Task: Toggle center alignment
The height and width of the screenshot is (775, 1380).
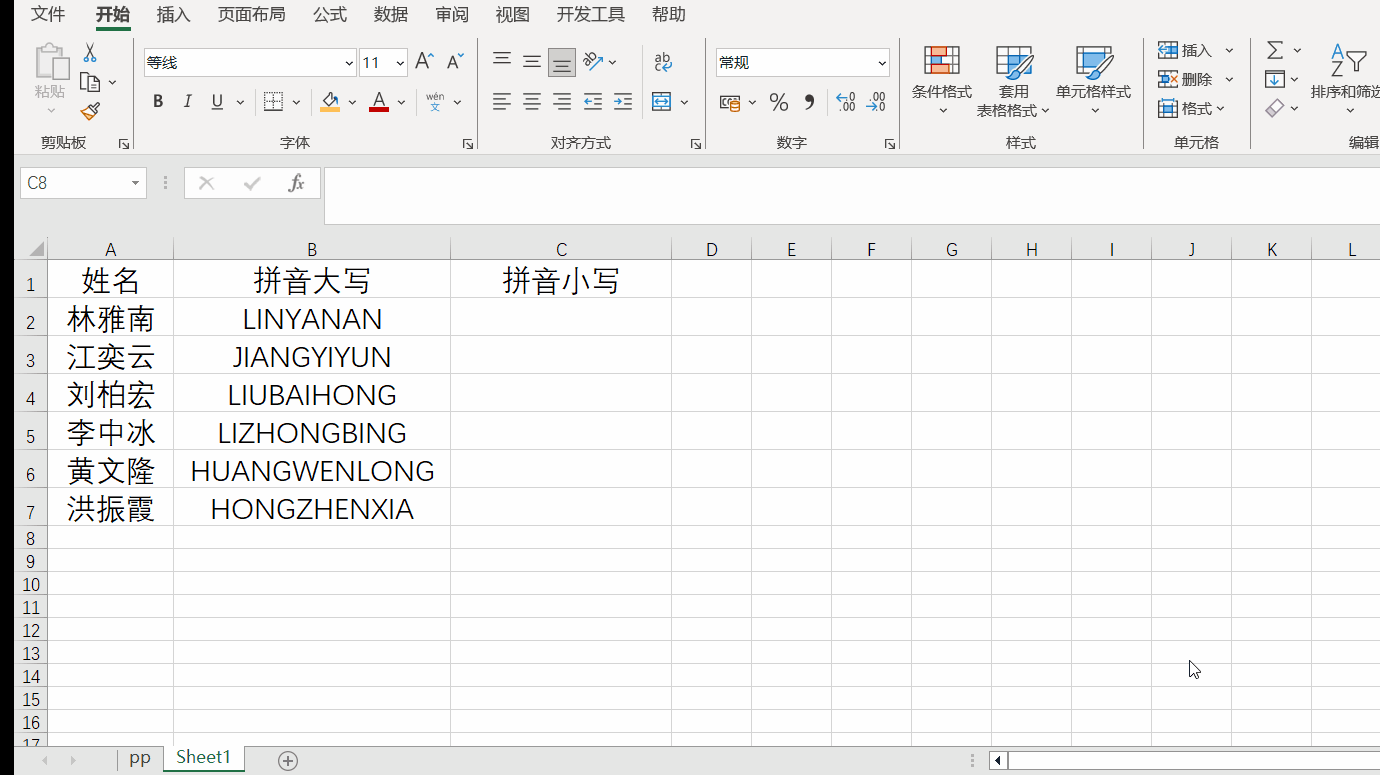Action: tap(531, 101)
